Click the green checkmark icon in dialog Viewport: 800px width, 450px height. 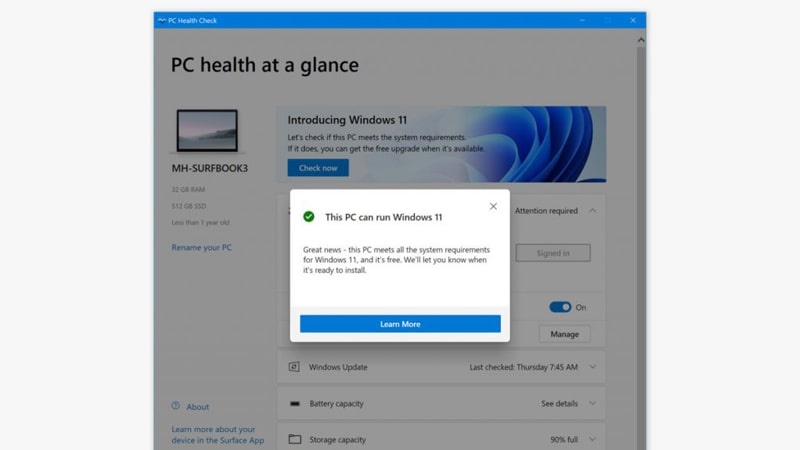pyautogui.click(x=309, y=217)
